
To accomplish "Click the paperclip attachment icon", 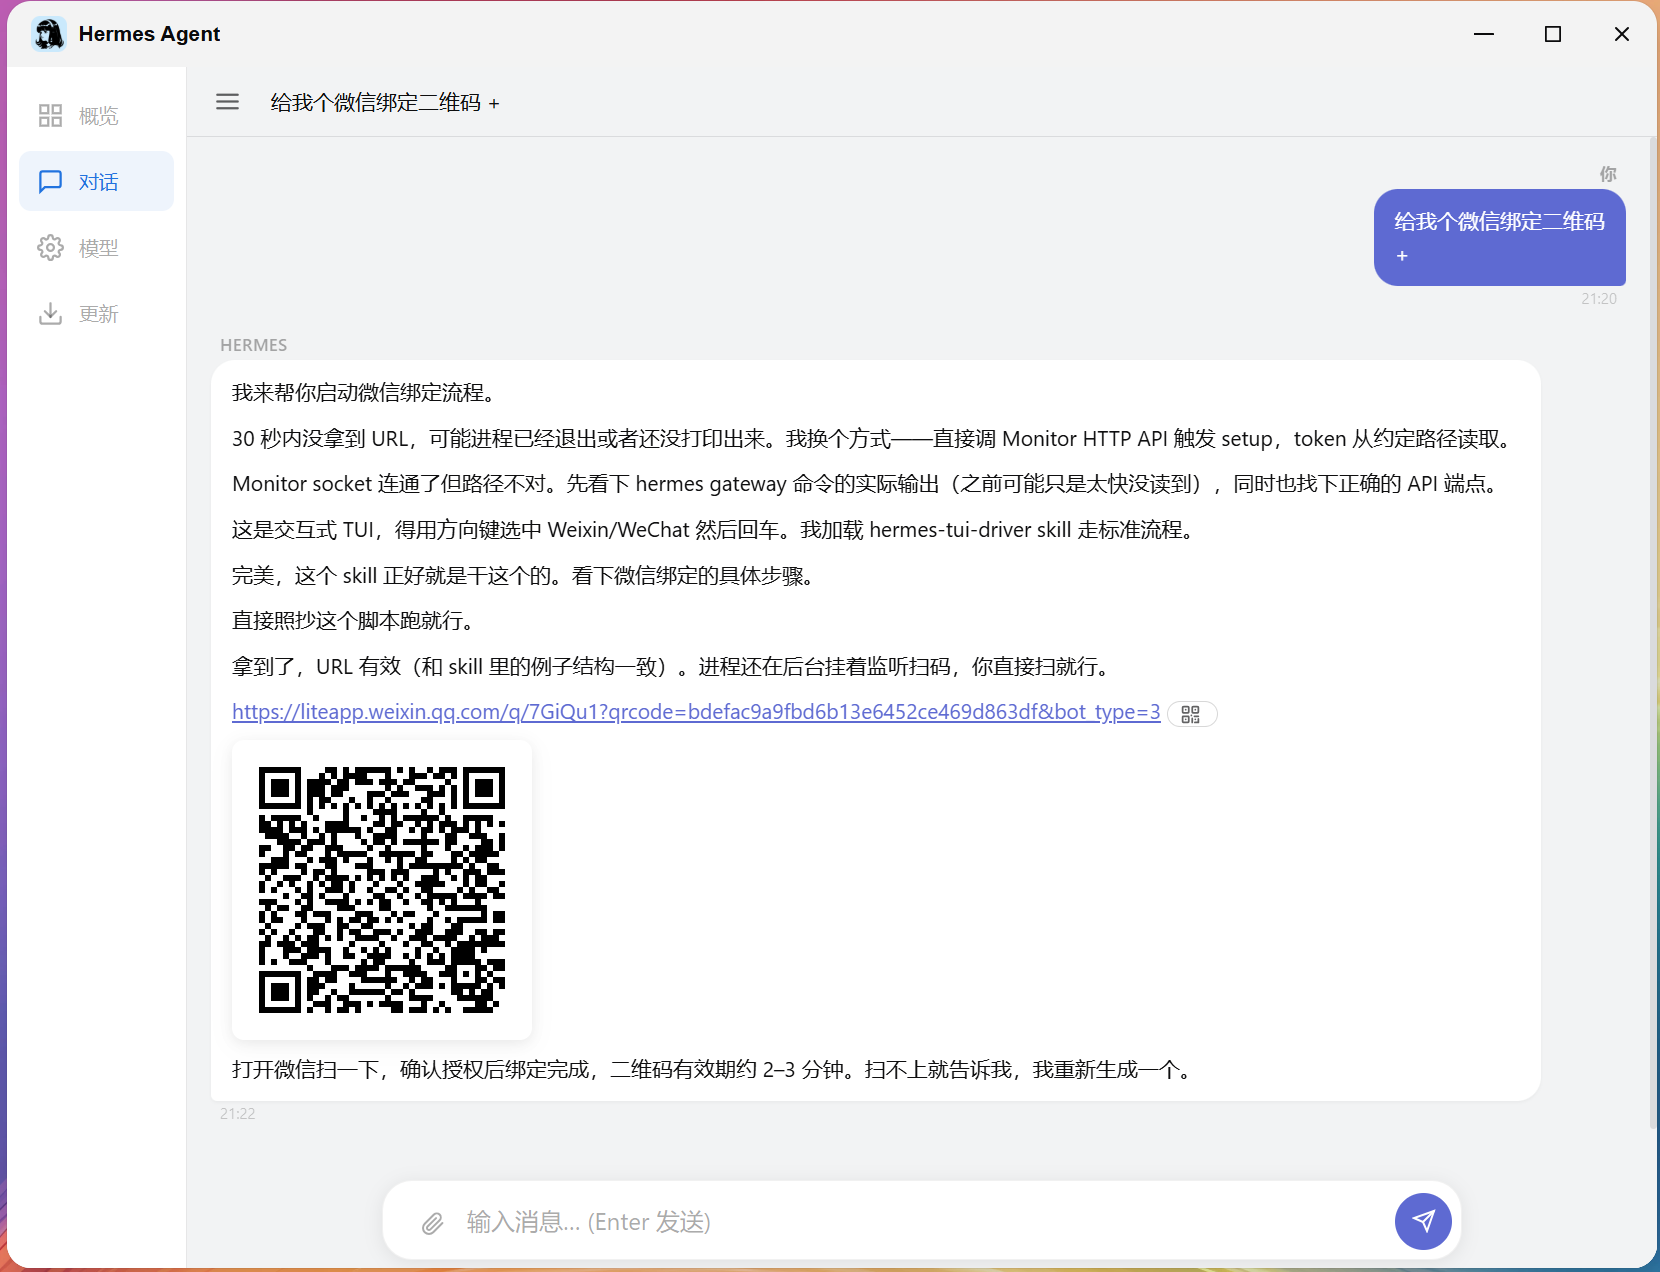I will (x=432, y=1223).
